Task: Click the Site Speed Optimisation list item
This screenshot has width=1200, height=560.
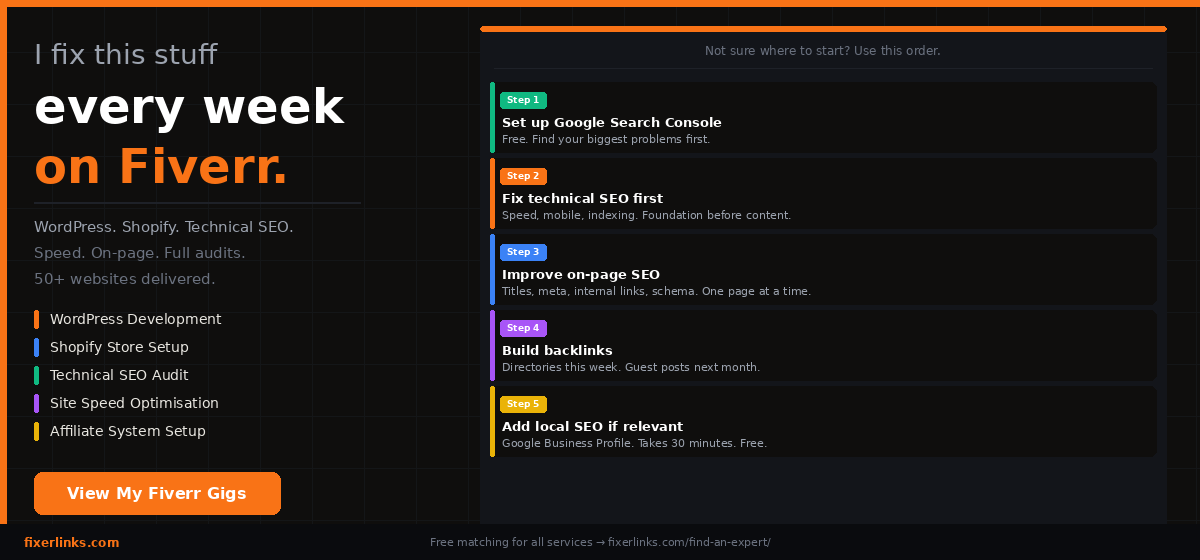Action: point(134,403)
